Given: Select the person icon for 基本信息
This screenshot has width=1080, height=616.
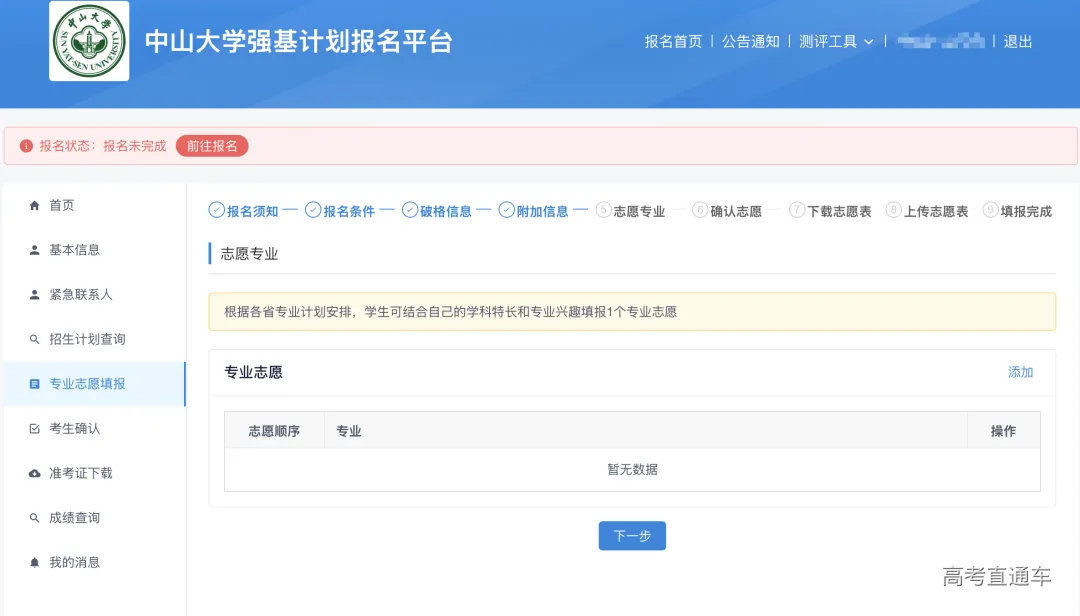Looking at the screenshot, I should tap(35, 249).
